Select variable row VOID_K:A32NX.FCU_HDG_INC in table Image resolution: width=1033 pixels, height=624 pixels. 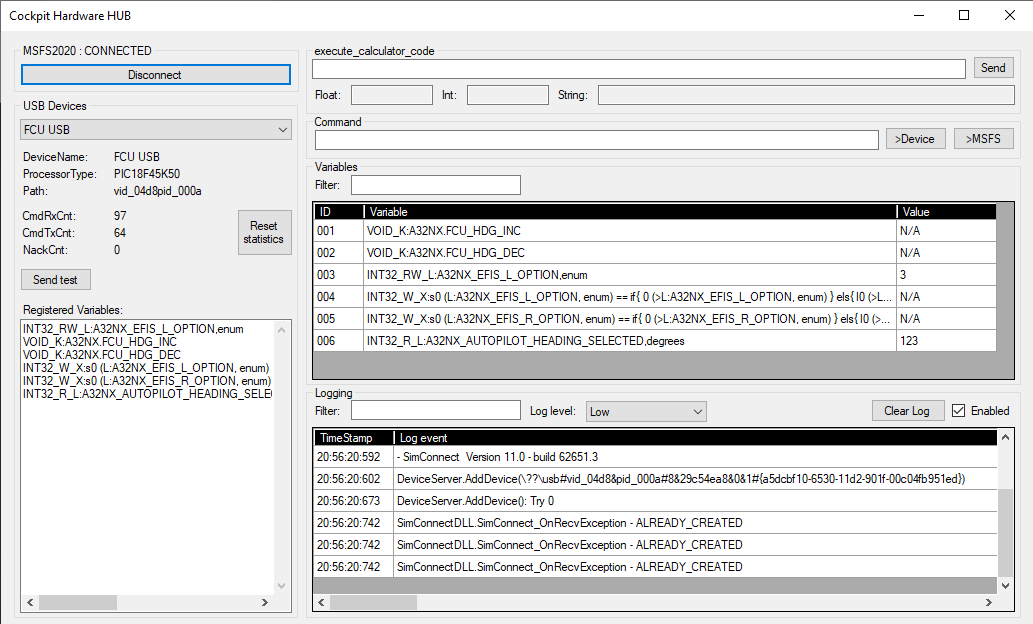655,231
